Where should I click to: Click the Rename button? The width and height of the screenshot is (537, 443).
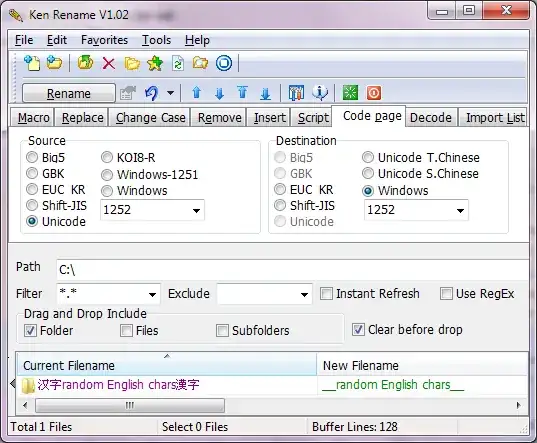[x=69, y=93]
